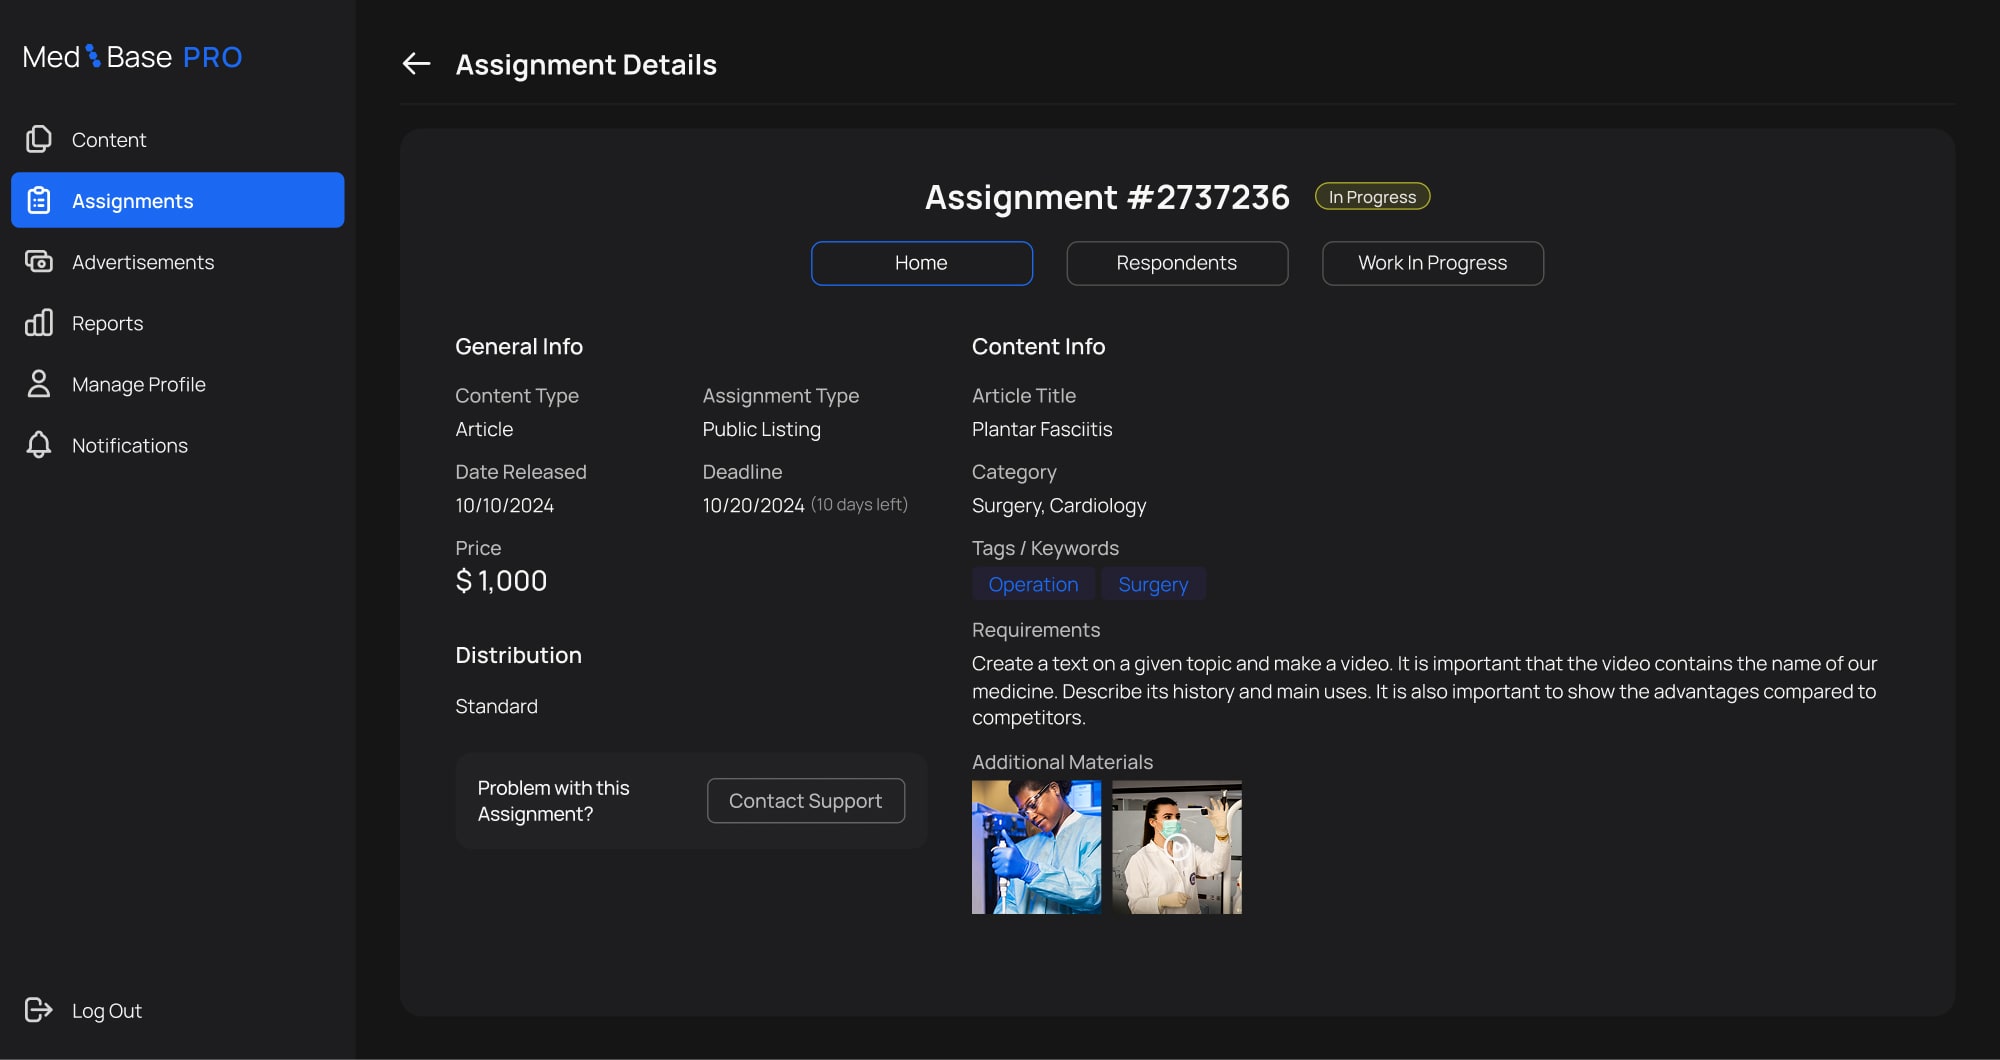Click the back arrow icon
This screenshot has height=1060, width=2000.
(416, 64)
